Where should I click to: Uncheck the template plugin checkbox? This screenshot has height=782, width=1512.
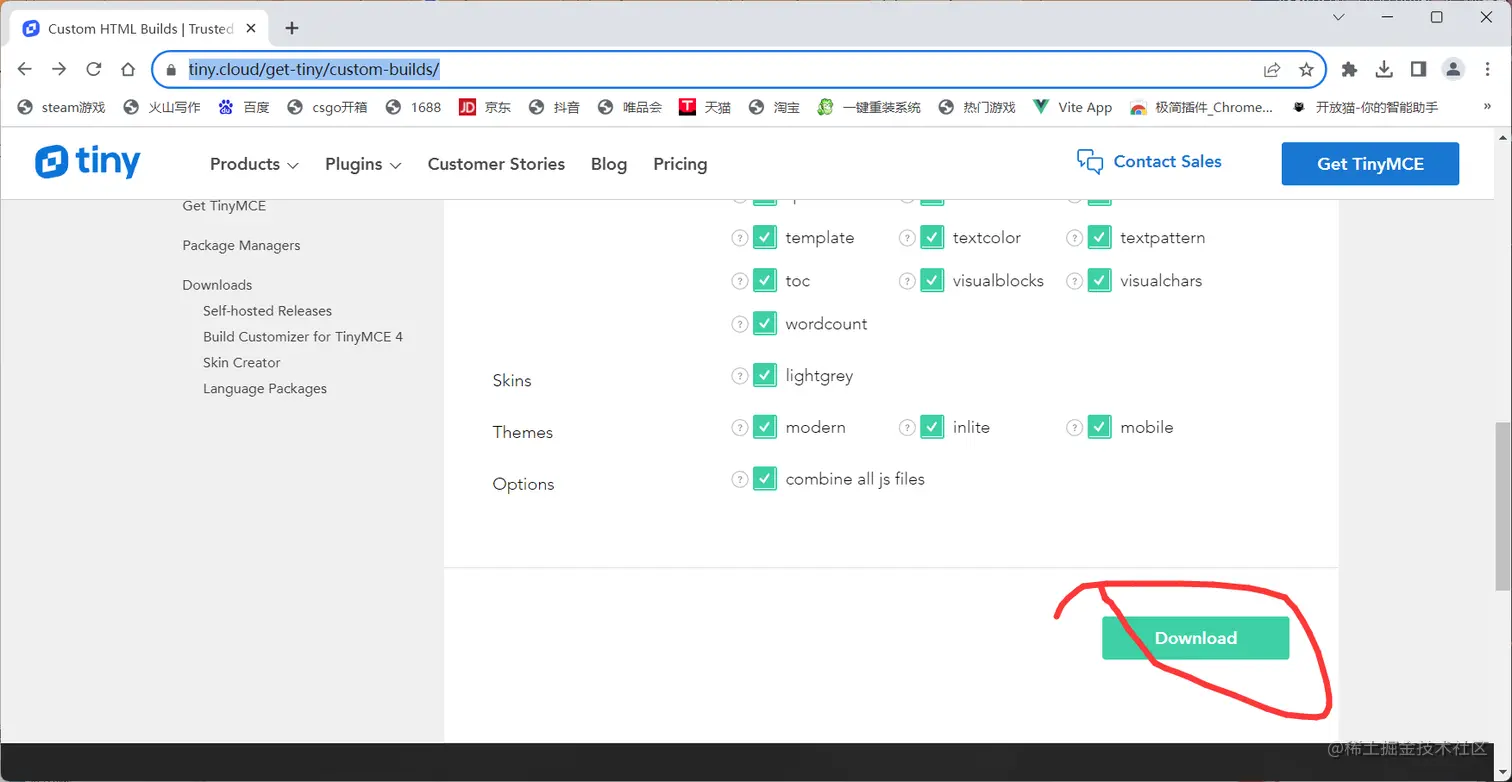pyautogui.click(x=765, y=237)
